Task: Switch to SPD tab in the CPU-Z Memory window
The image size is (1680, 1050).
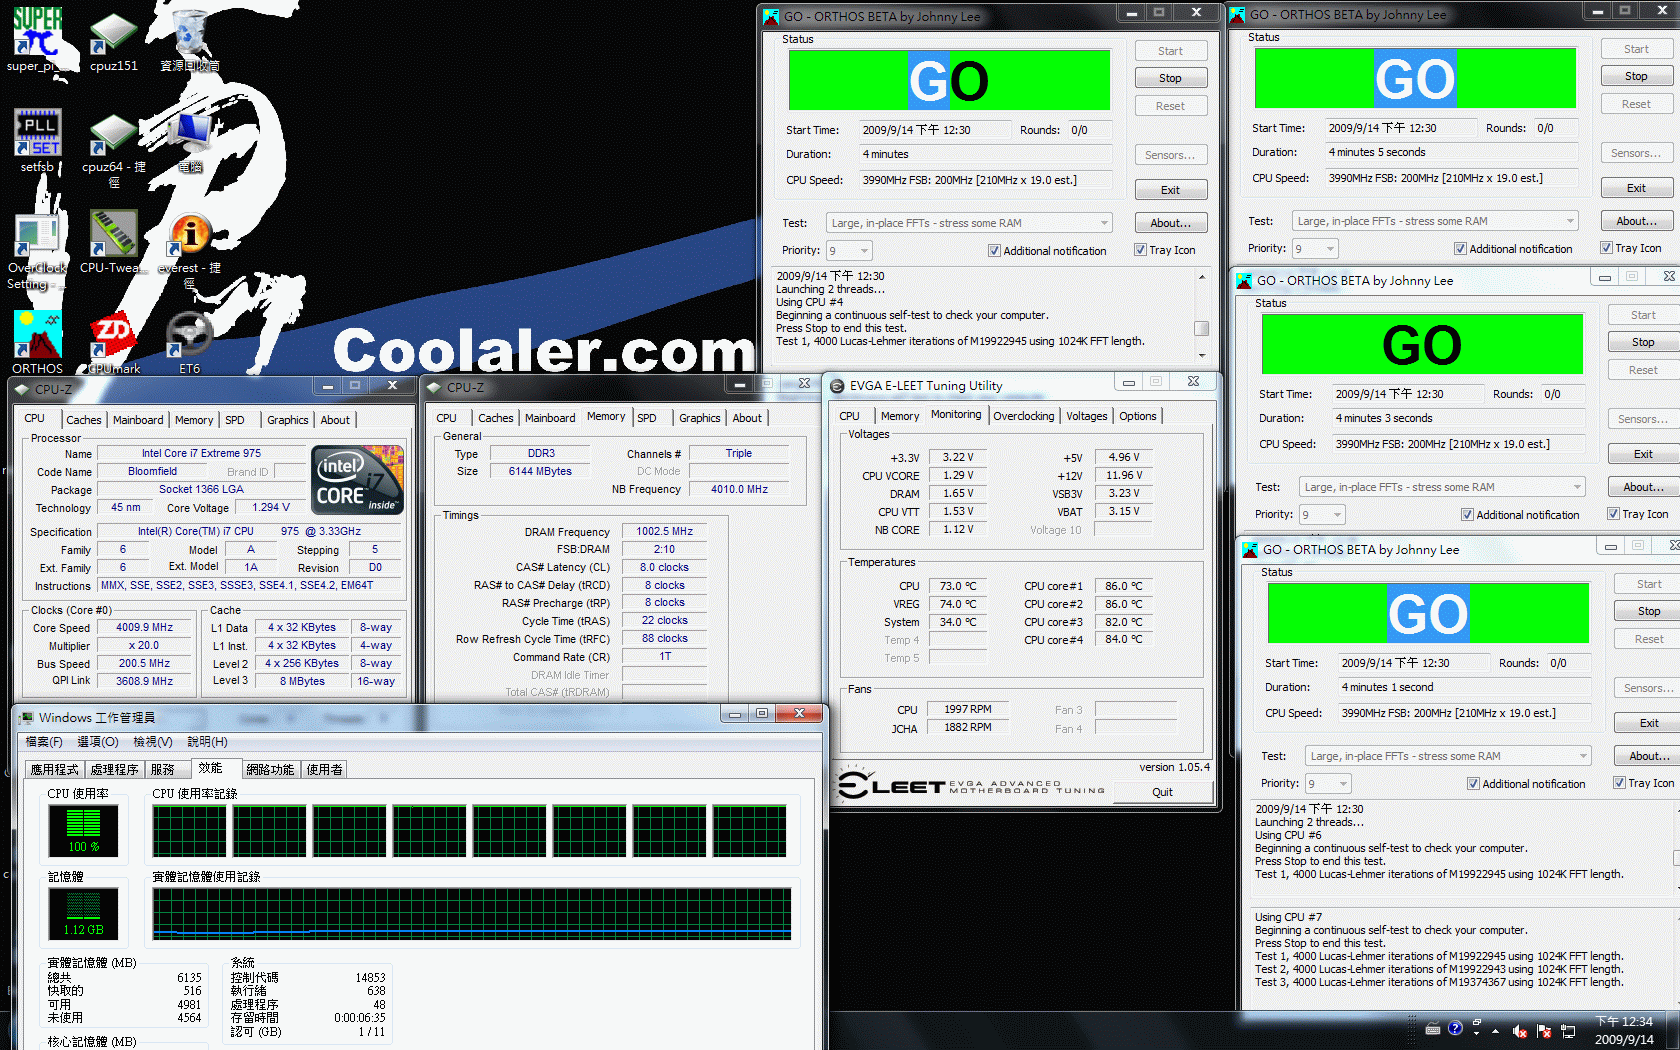Action: pos(647,418)
